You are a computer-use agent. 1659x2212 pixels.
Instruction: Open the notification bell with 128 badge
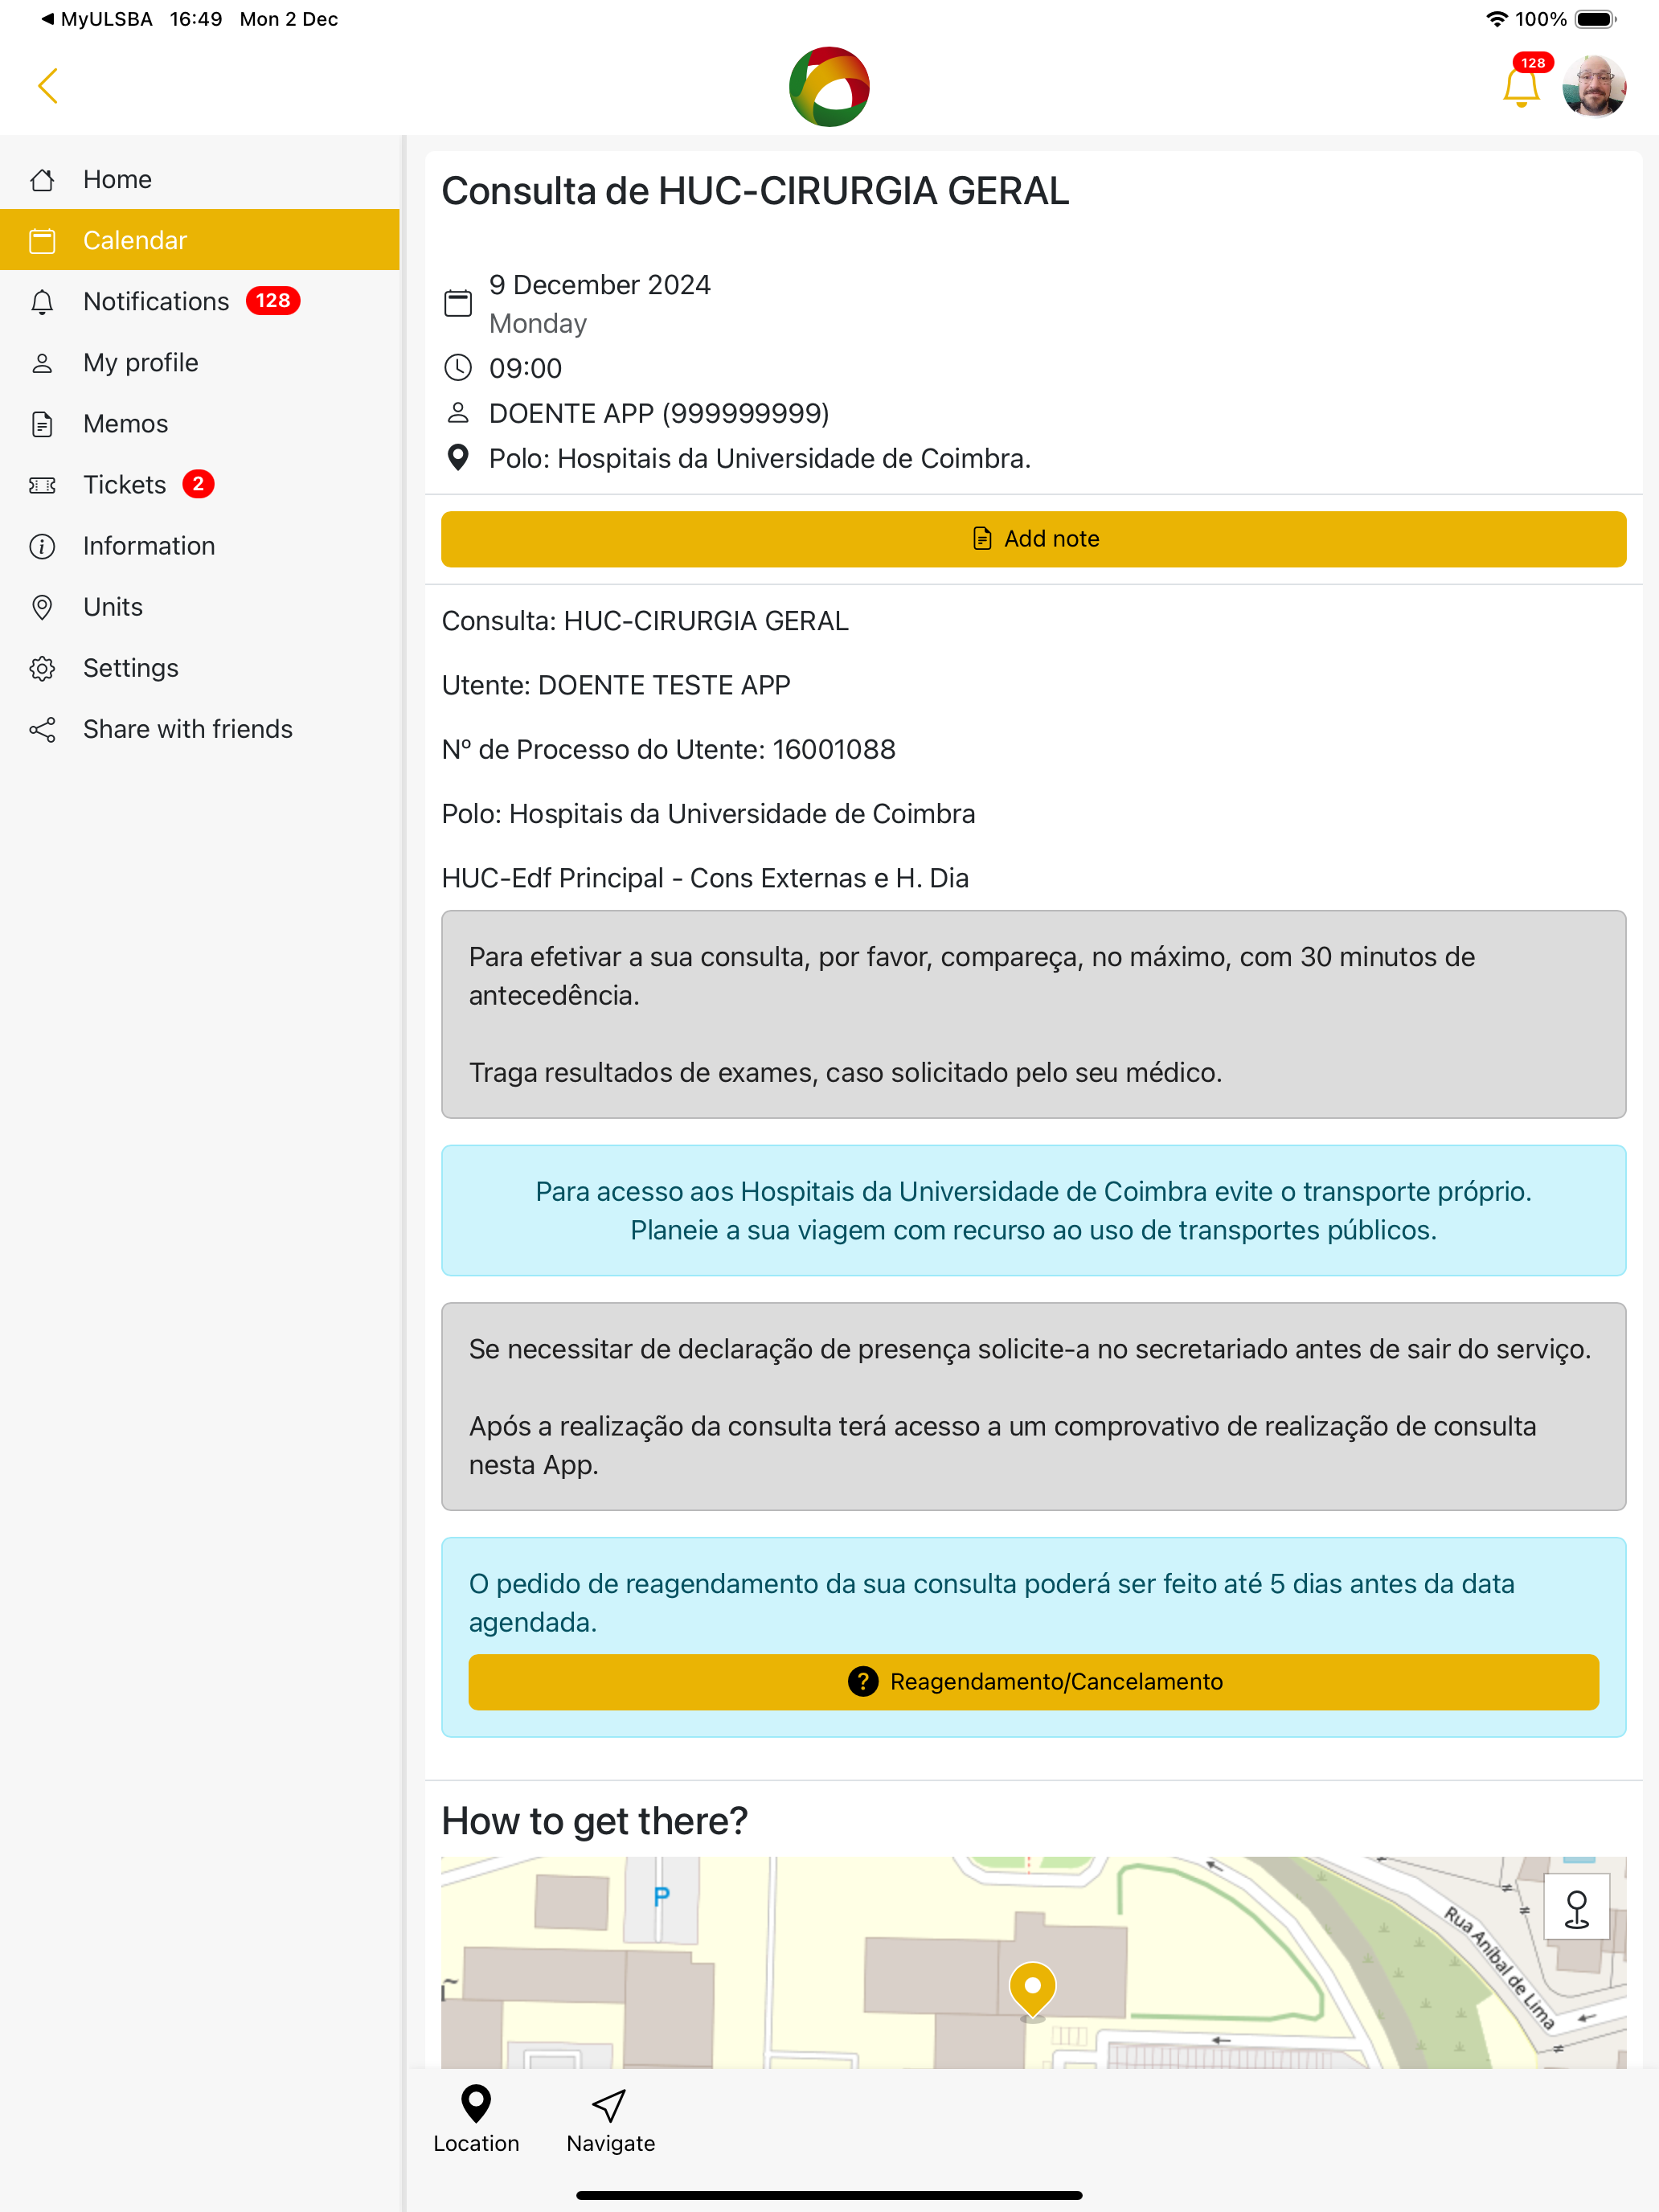pyautogui.click(x=1522, y=84)
